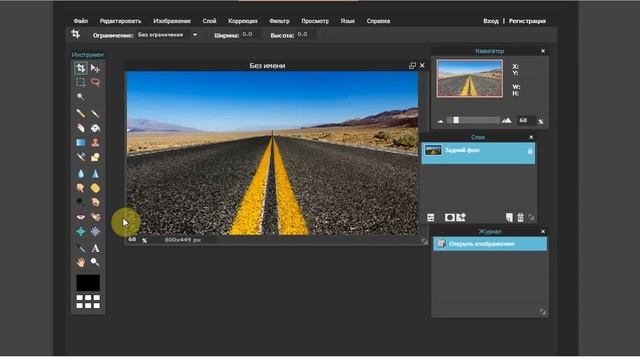Screen dimensions: 640x360
Task: Click the Navigator zoom percent field
Action: 527,120
